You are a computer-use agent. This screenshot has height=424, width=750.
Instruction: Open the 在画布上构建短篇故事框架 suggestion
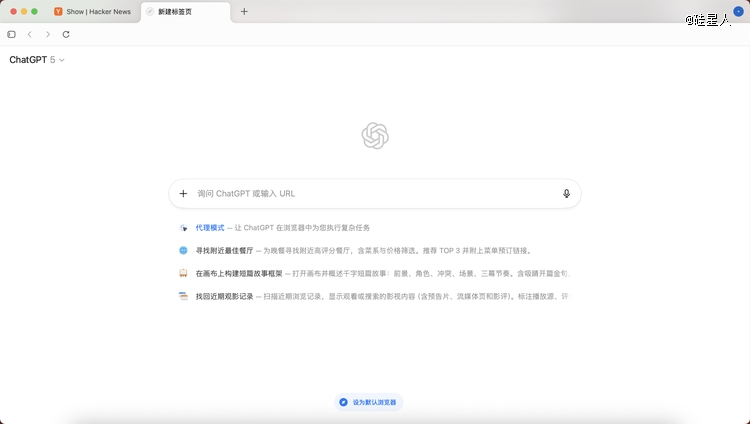point(238,273)
